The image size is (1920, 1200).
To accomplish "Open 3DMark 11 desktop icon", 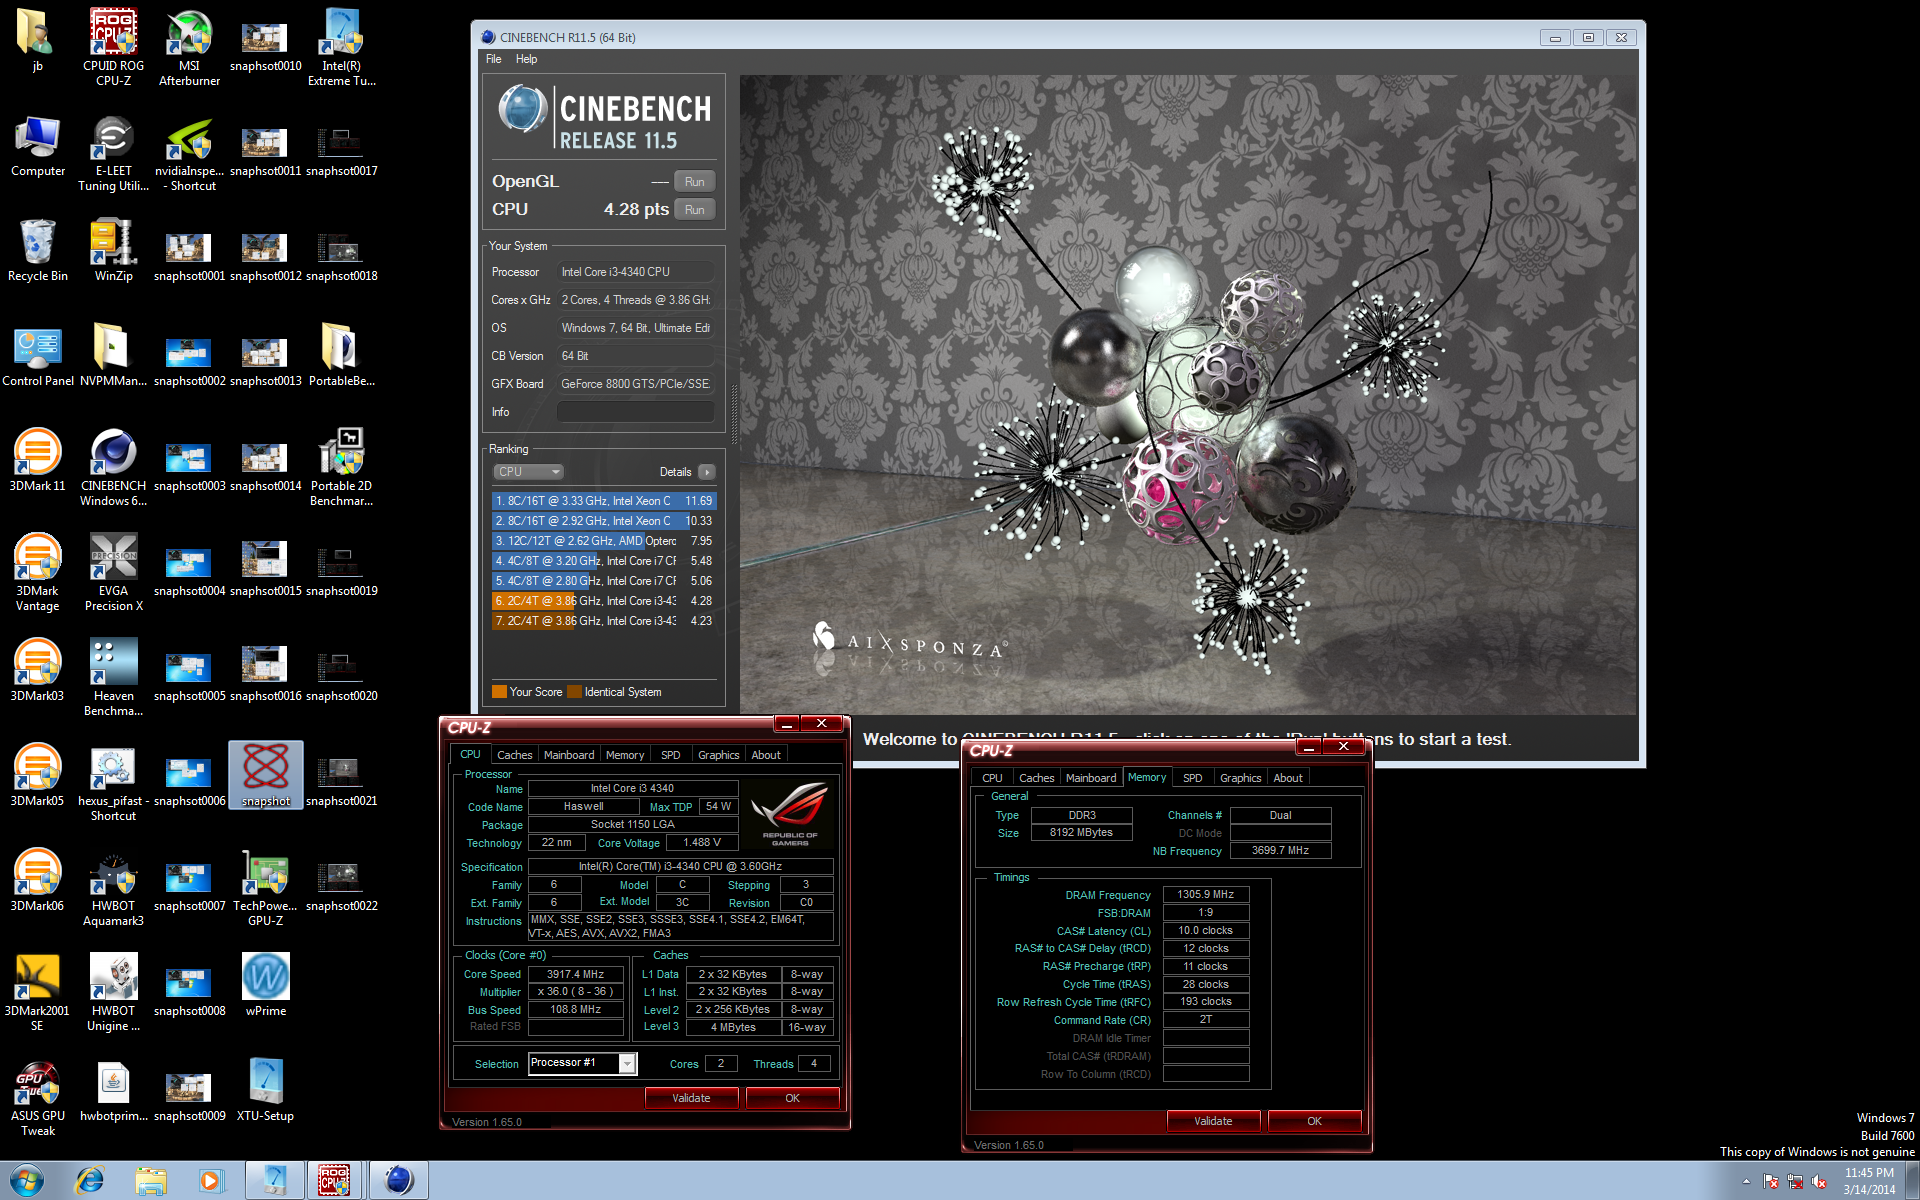I will click(x=37, y=460).
